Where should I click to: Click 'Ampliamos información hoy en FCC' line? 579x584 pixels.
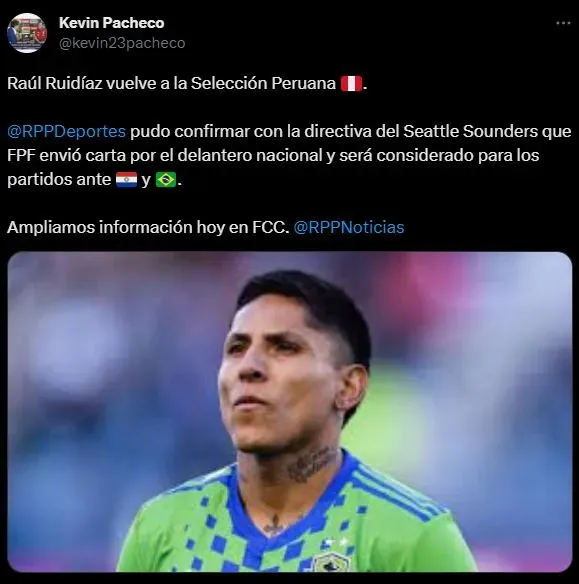tap(148, 227)
